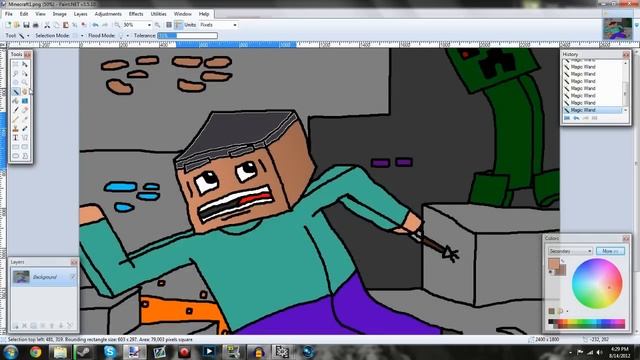The width and height of the screenshot is (640, 360).
Task: Select the Move Selection tool
Action: (x=25, y=73)
